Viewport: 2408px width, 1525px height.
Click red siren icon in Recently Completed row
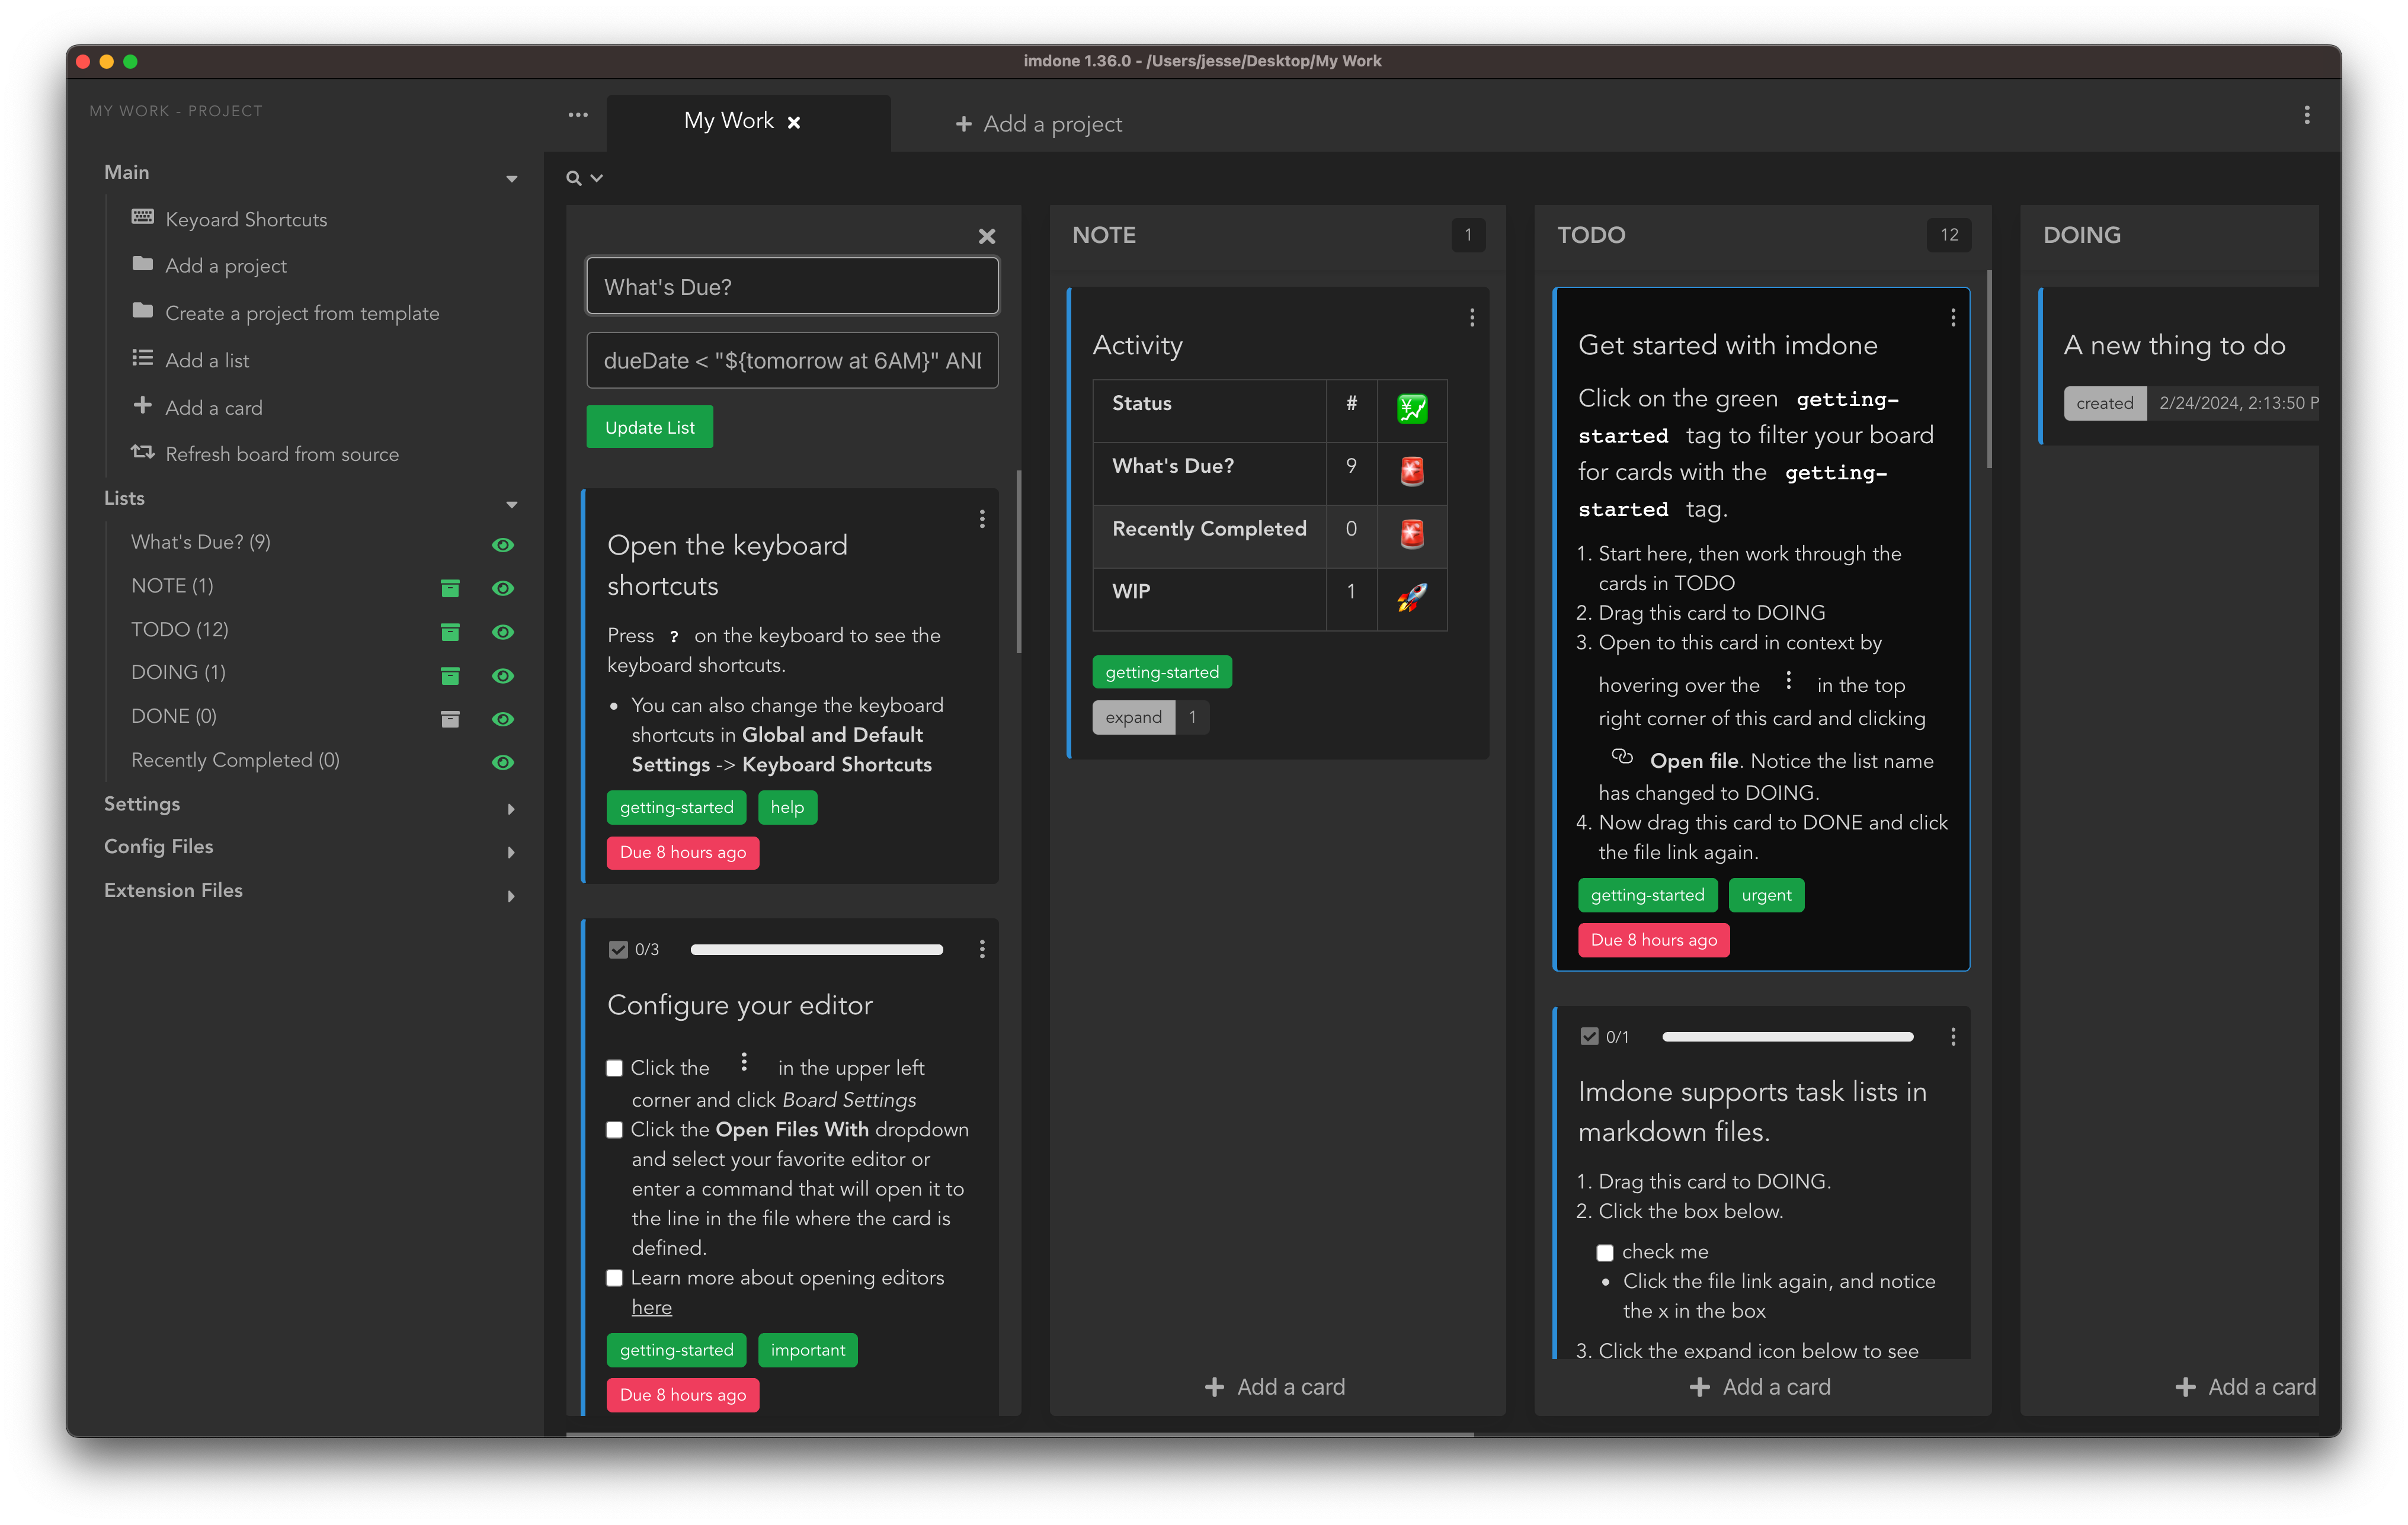(1412, 534)
